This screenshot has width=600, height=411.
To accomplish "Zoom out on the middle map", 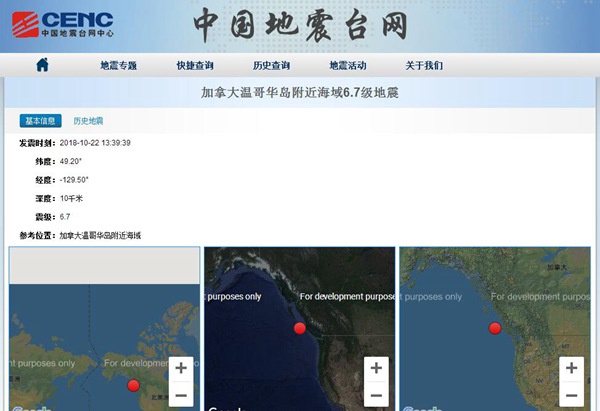I will (376, 396).
